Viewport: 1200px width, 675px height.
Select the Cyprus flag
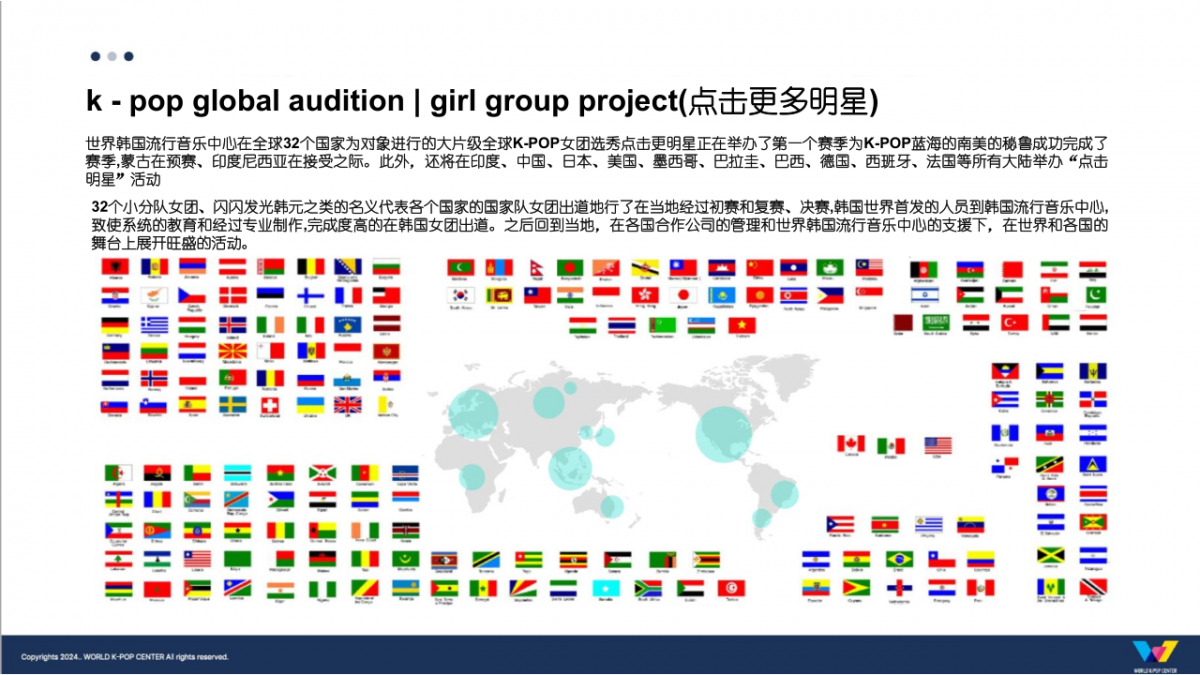[154, 295]
